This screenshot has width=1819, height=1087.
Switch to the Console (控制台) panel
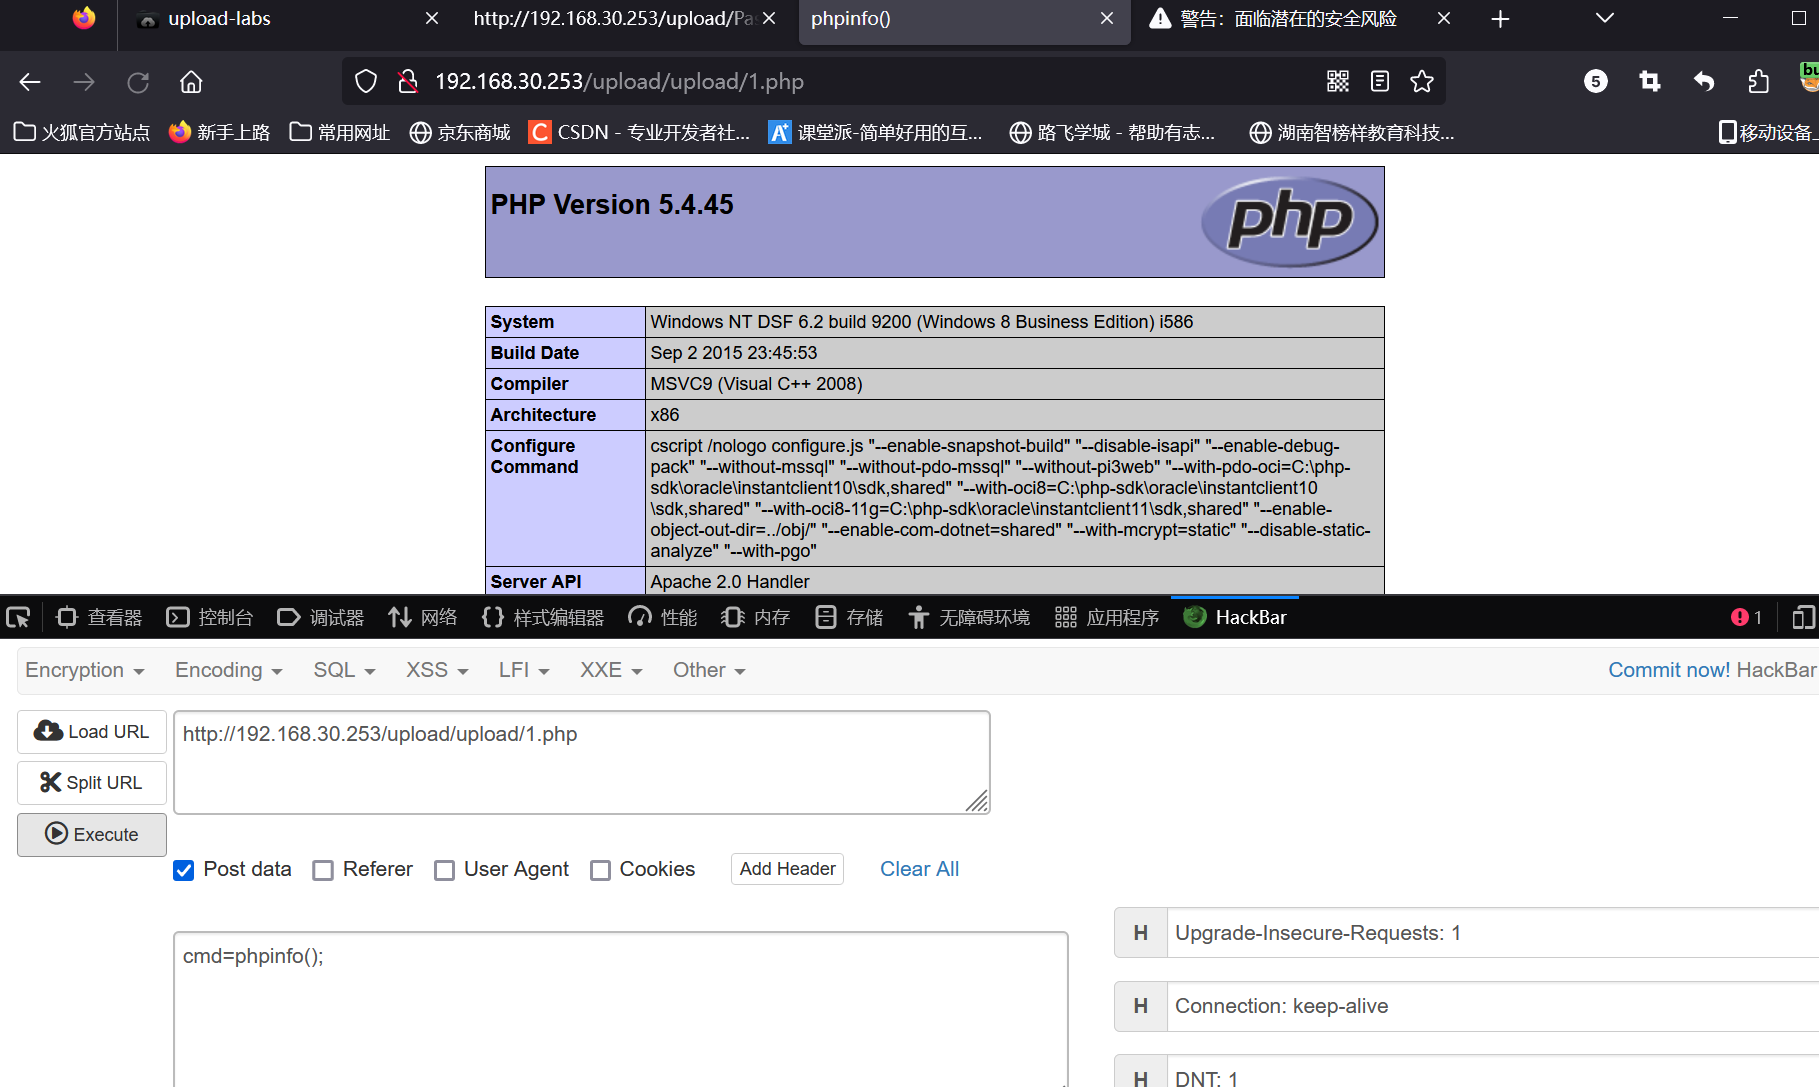tap(209, 618)
